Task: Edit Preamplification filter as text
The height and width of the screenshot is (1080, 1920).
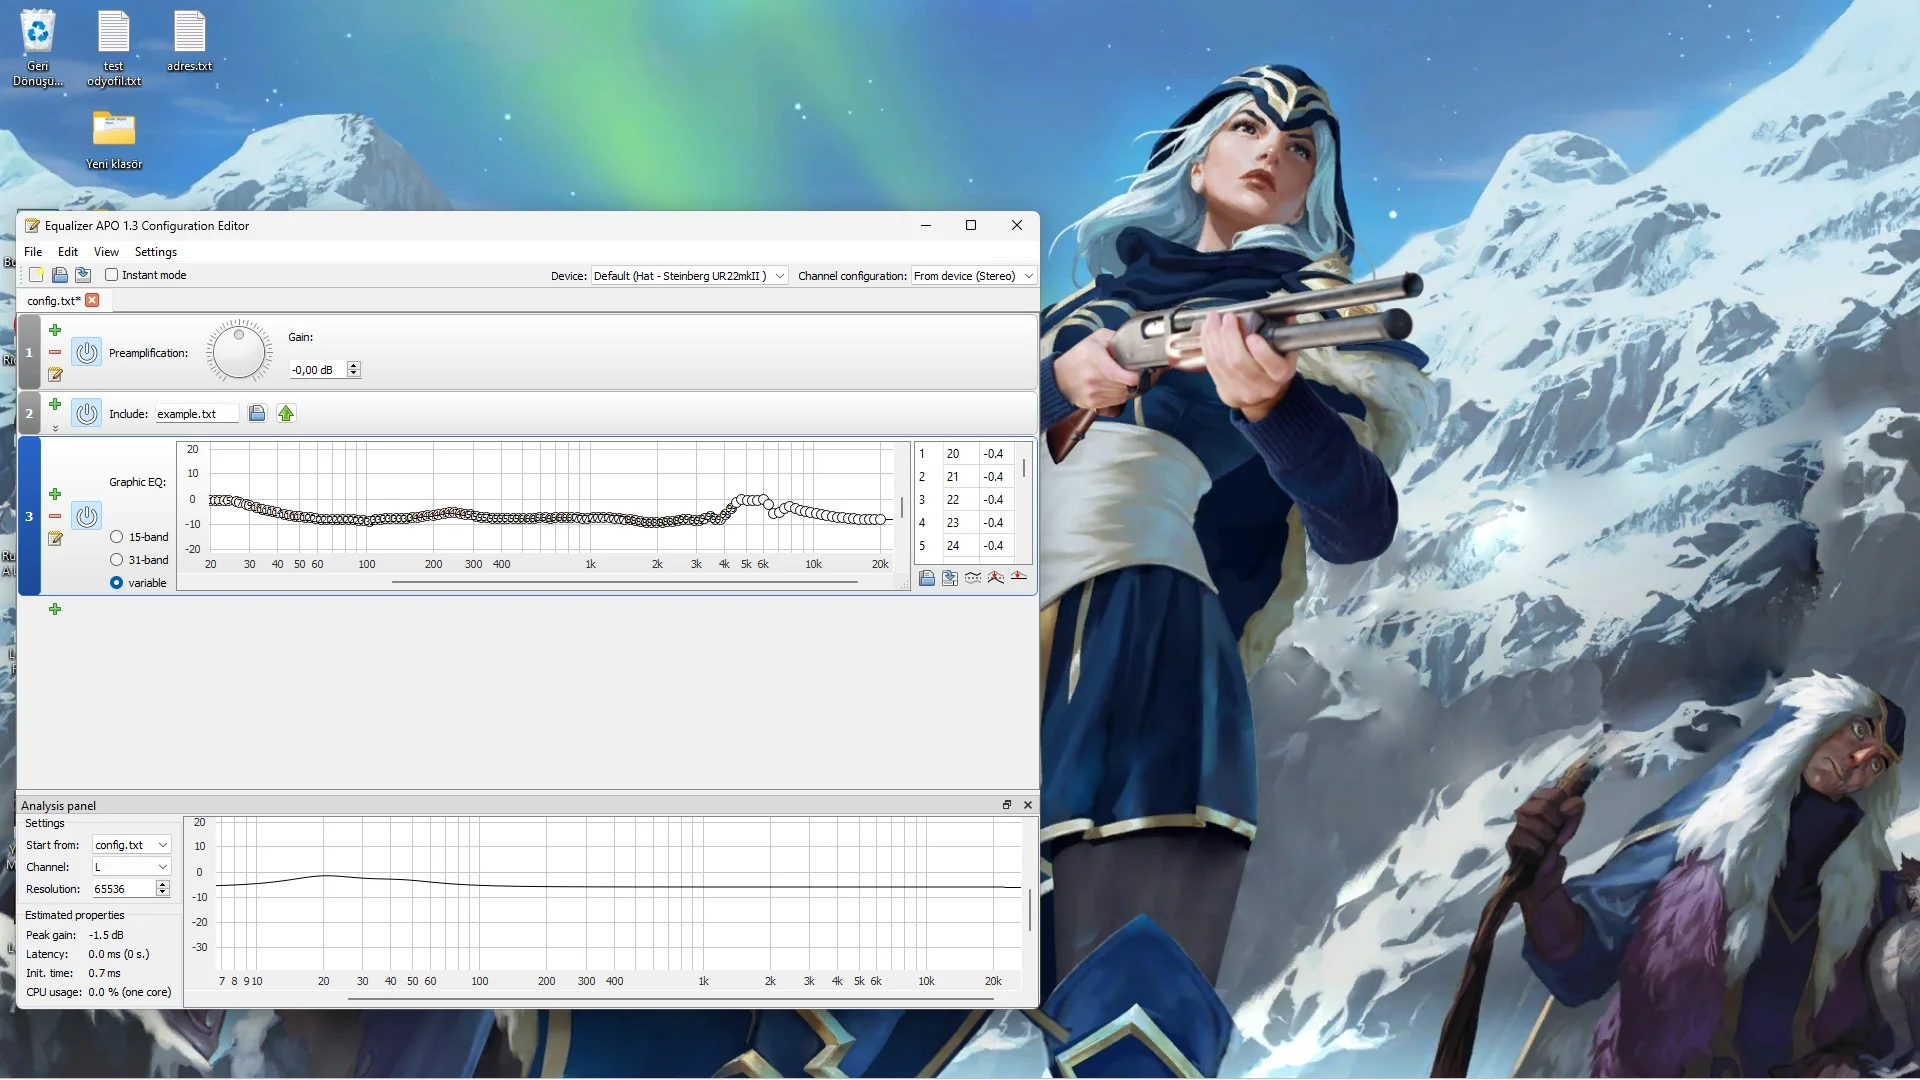Action: click(55, 375)
